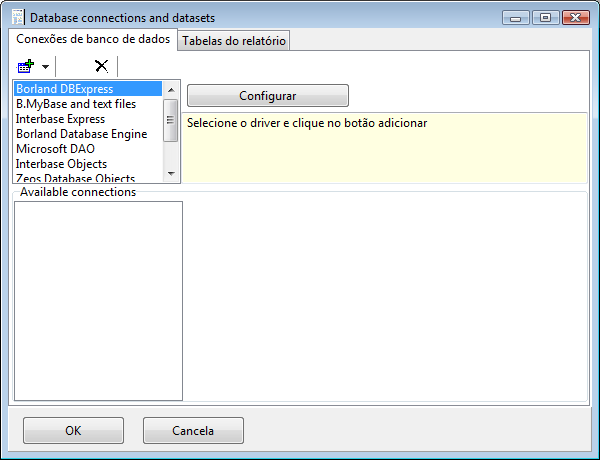This screenshot has height=460, width=600.
Task: Select Borland DBExpress driver
Action: tap(64, 89)
